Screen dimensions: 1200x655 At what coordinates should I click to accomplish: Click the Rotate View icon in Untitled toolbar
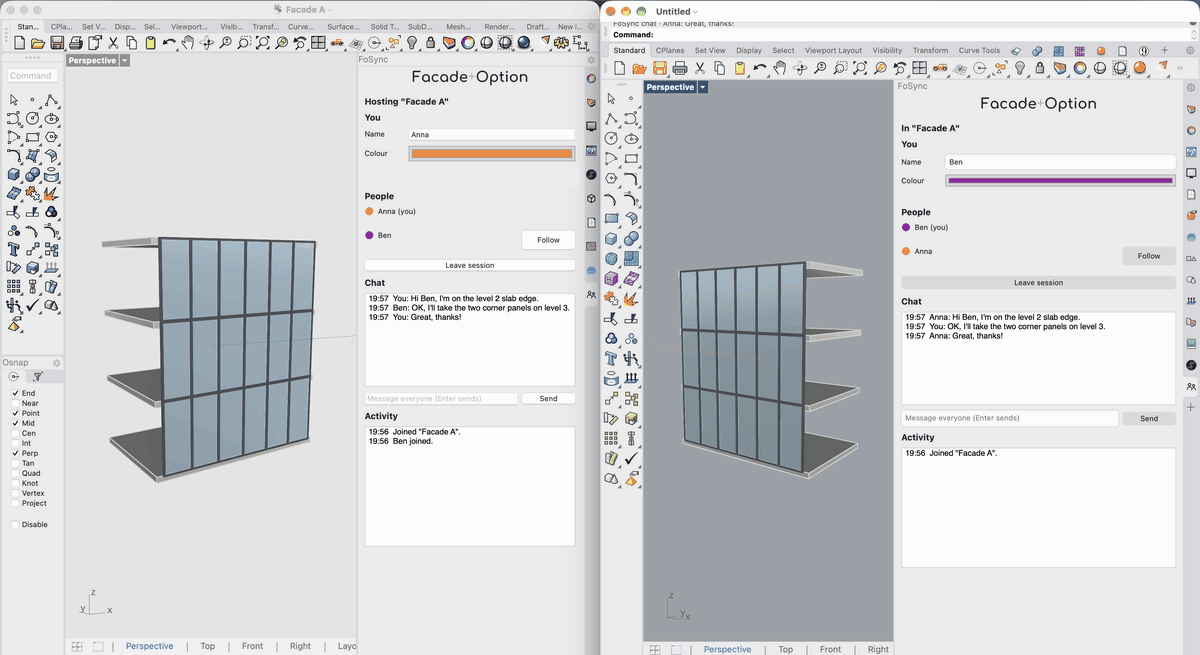(800, 68)
